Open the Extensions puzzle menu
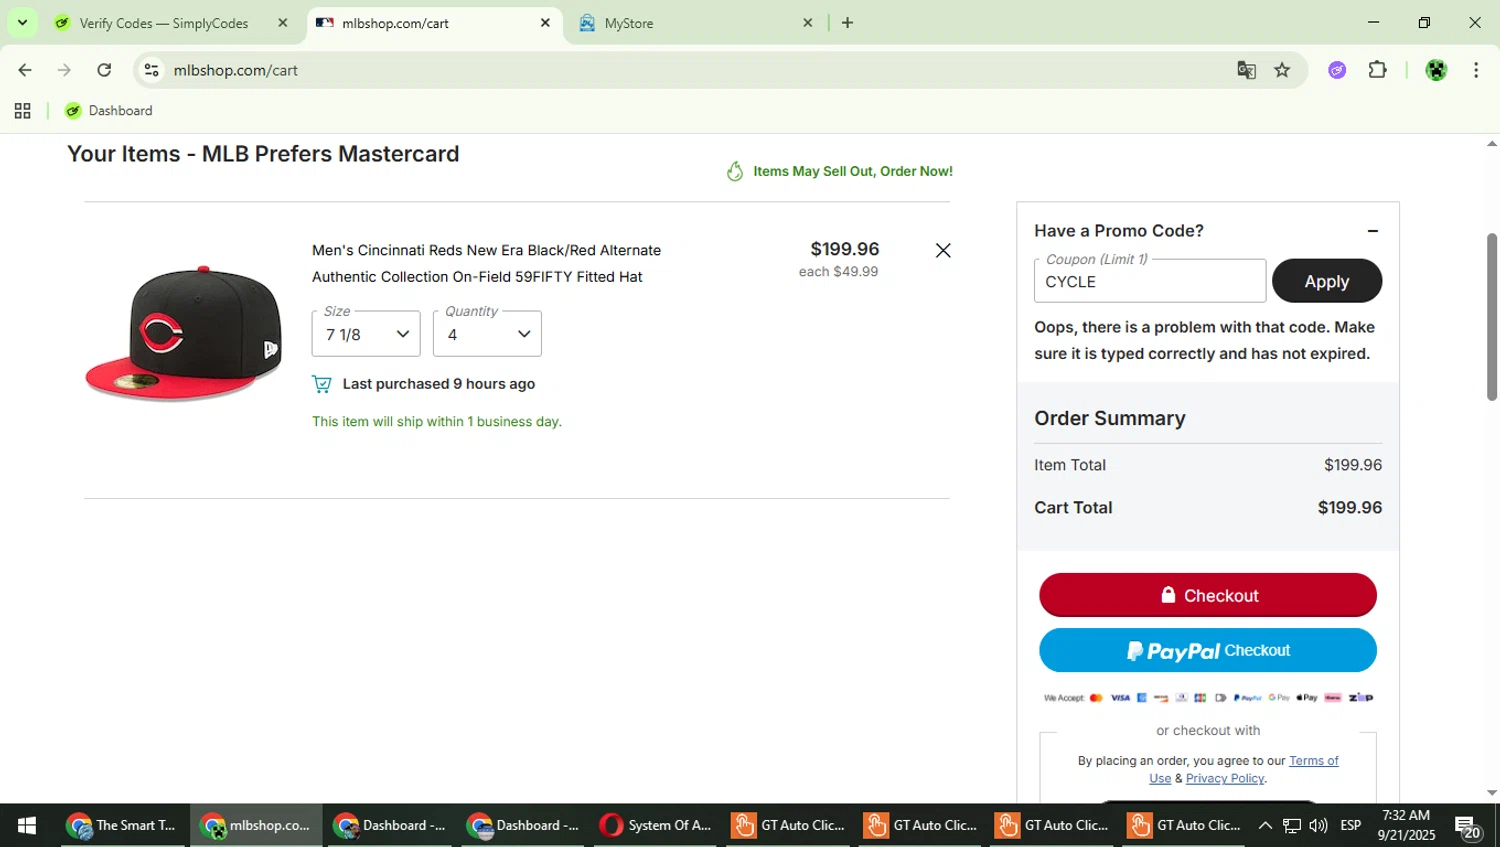 point(1378,70)
